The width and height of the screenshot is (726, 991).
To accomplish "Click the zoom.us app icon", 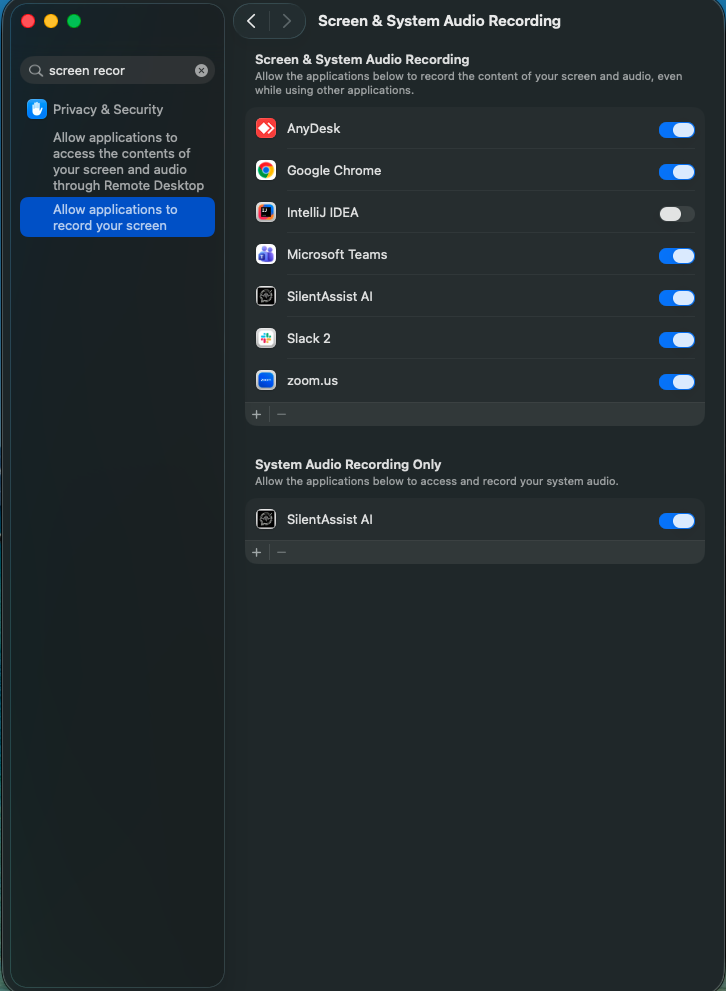I will 266,380.
